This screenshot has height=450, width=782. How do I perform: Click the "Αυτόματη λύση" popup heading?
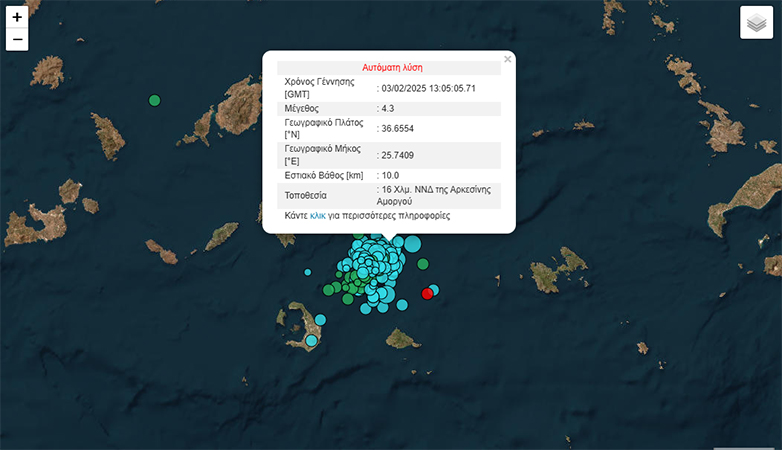(x=392, y=68)
